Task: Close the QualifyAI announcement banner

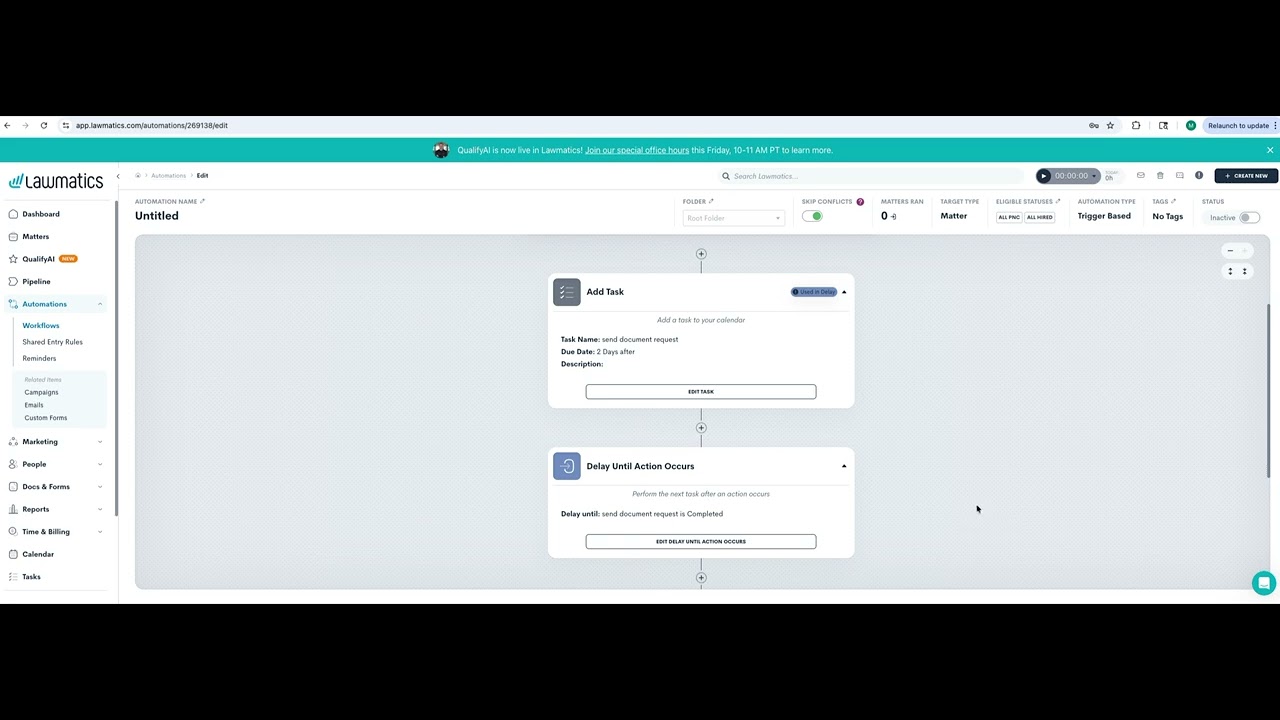Action: (x=1270, y=150)
